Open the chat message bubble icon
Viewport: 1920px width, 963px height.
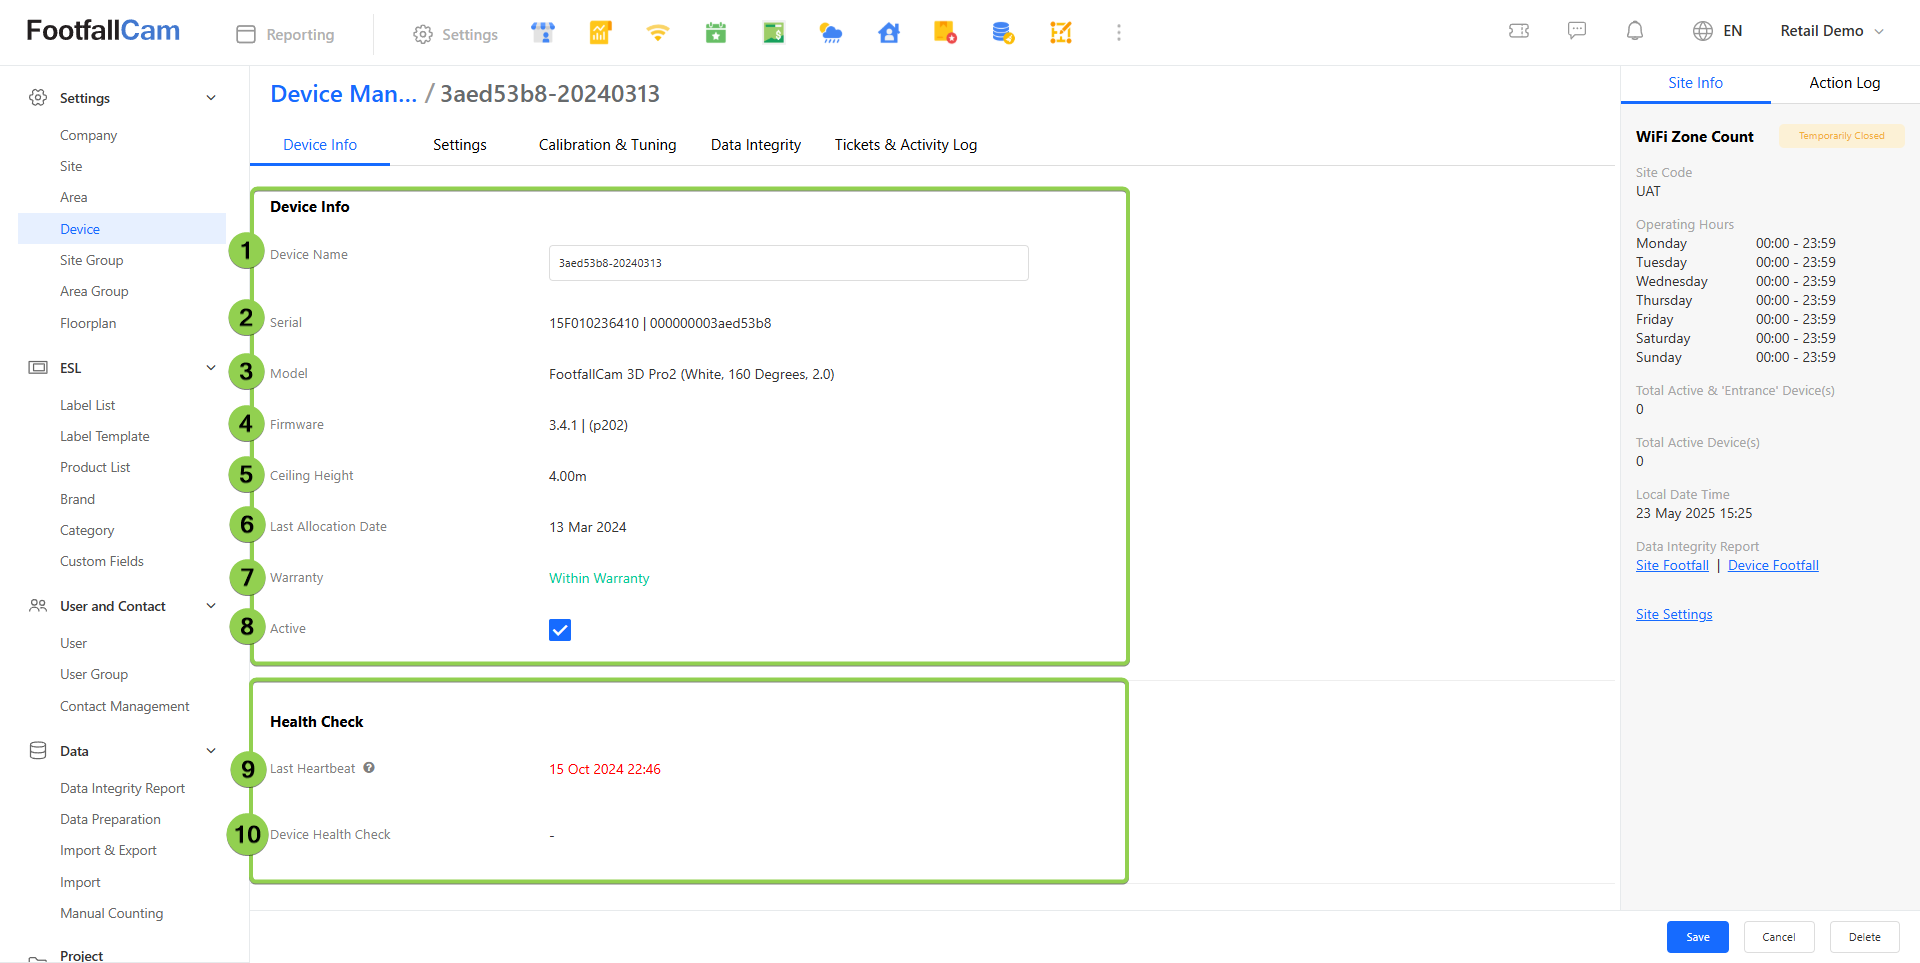(x=1577, y=31)
